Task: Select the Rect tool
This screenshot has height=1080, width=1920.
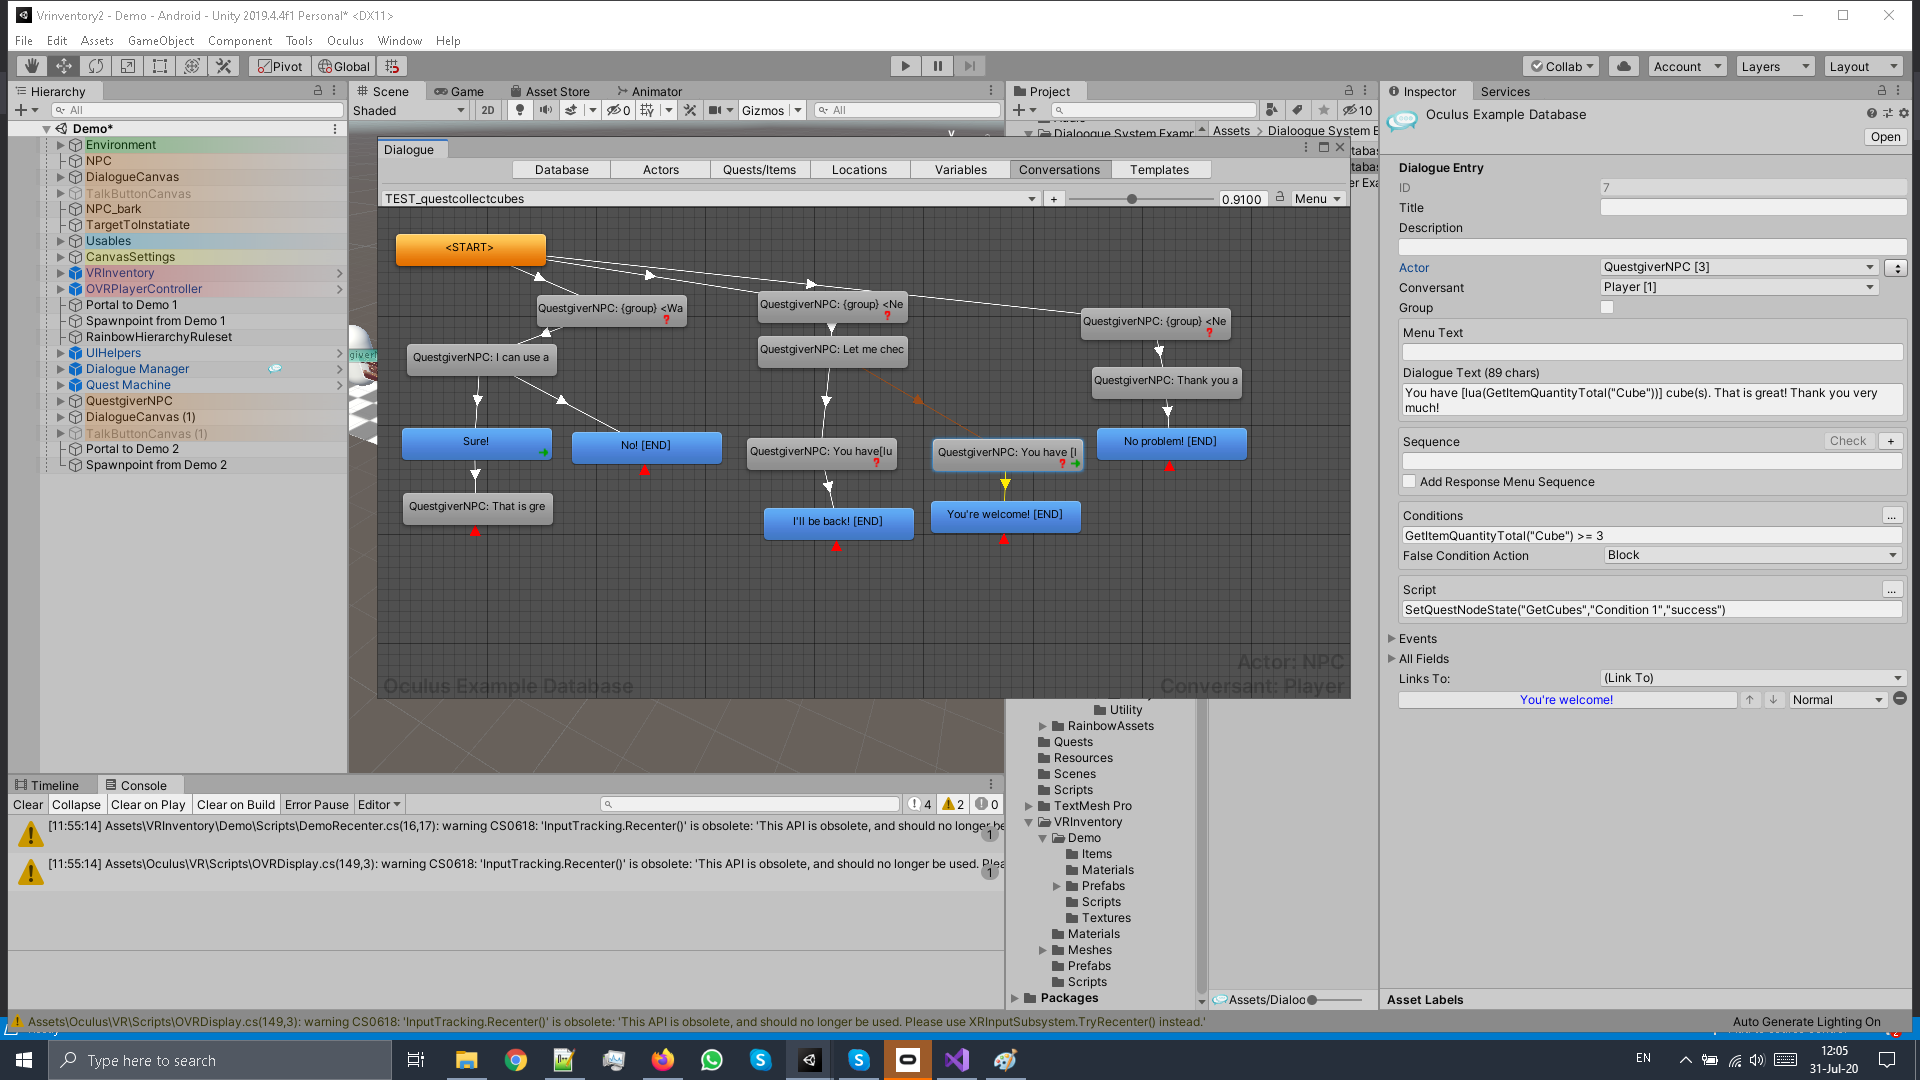Action: (x=160, y=66)
